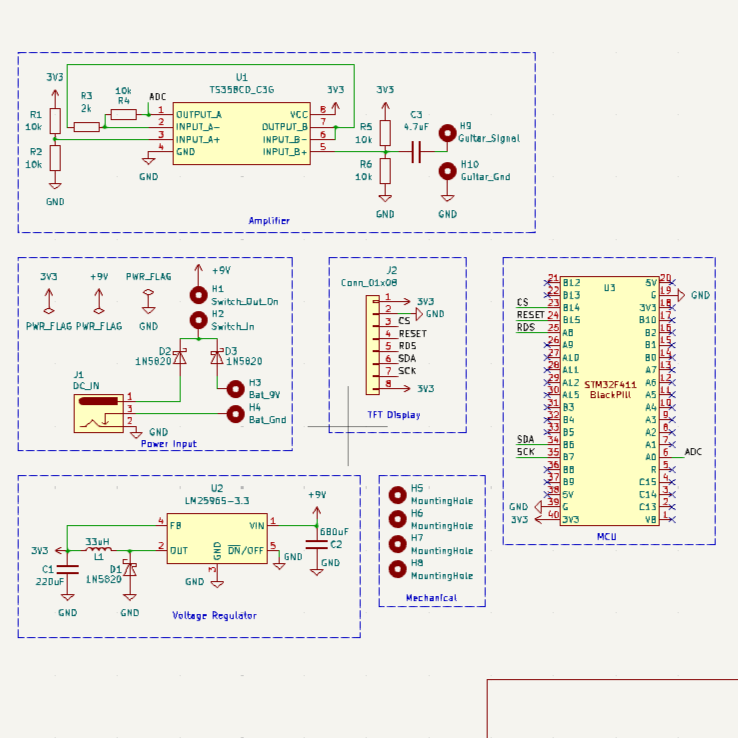This screenshot has height=738, width=738.
Task: Click the "Voltage Regulator" block title
Action: click(214, 616)
